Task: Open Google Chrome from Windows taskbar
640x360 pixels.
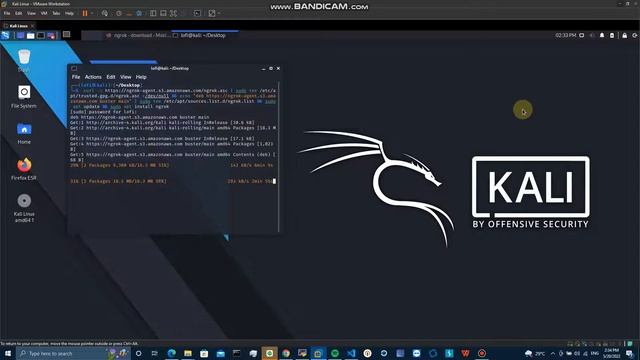Action: pyautogui.click(x=286, y=353)
